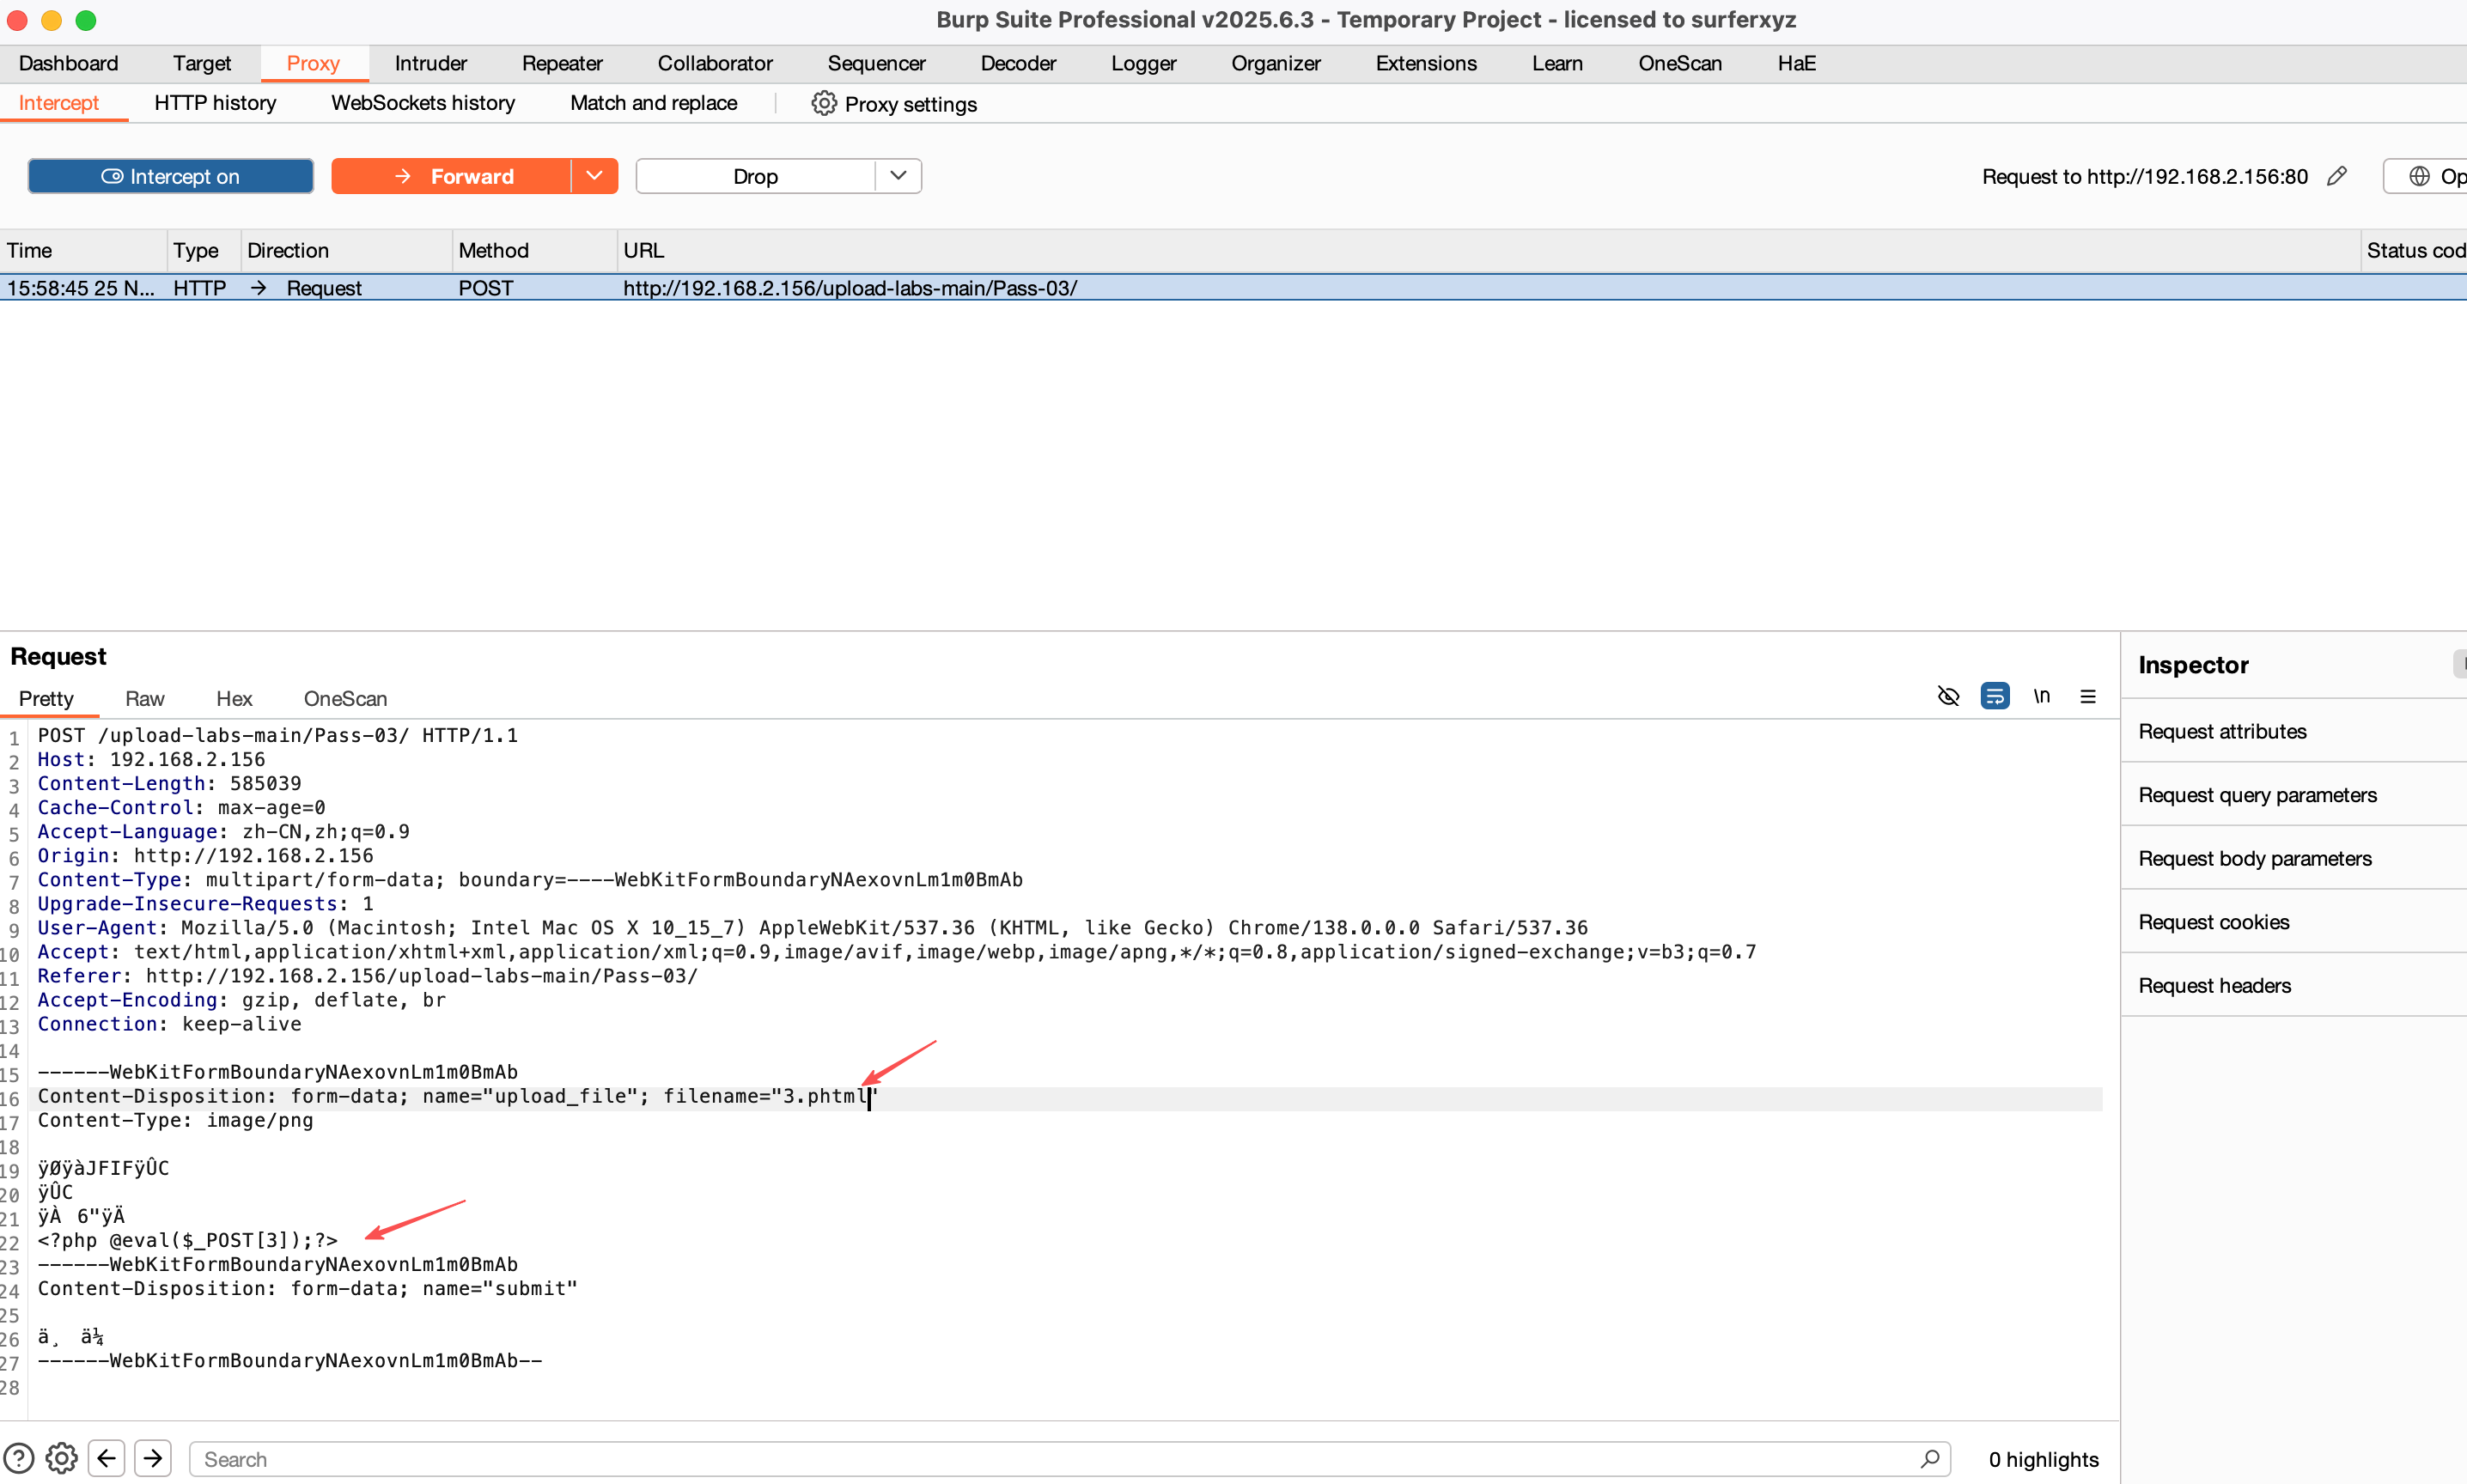This screenshot has height=1484, width=2467.
Task: Open search settings gear icon
Action: [62, 1458]
